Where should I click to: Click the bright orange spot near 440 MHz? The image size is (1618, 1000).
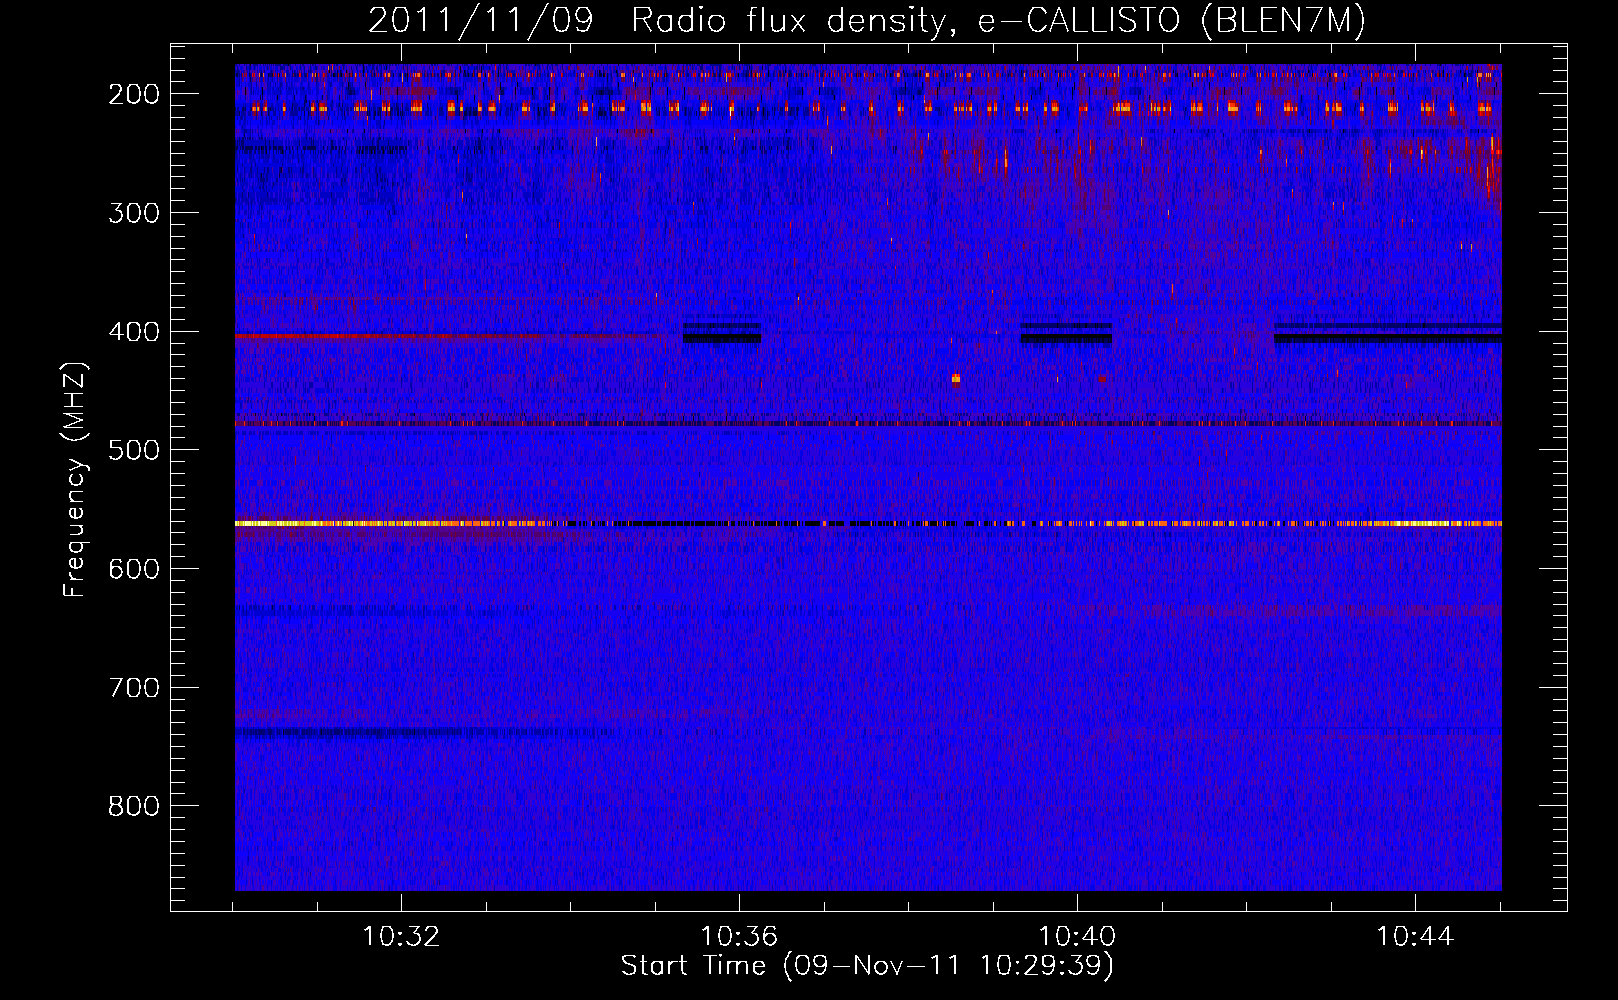956,379
